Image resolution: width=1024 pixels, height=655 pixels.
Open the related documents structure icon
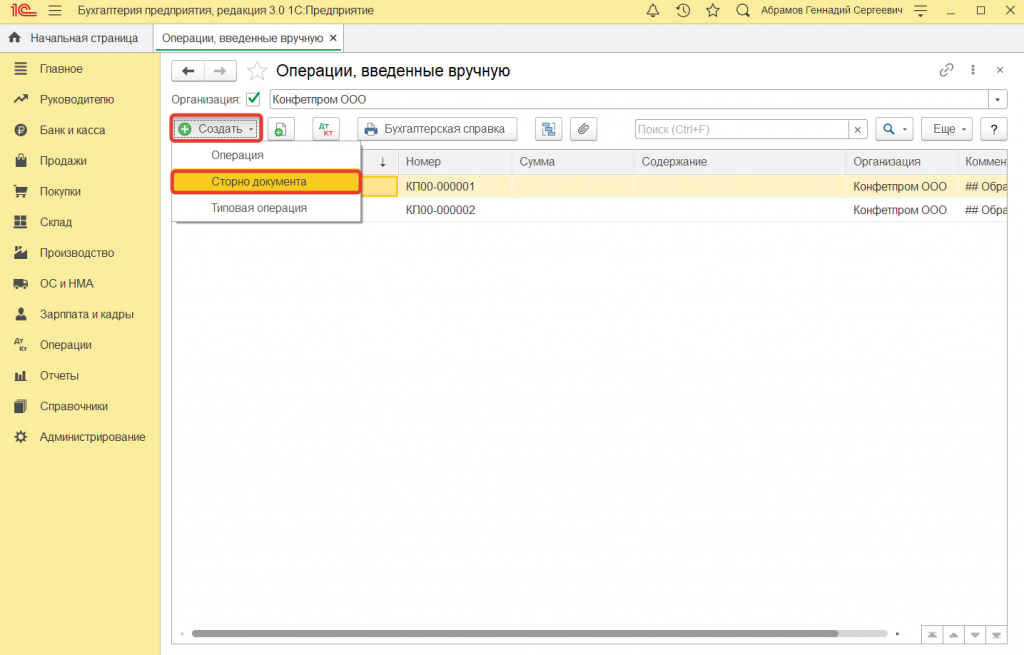click(x=548, y=129)
